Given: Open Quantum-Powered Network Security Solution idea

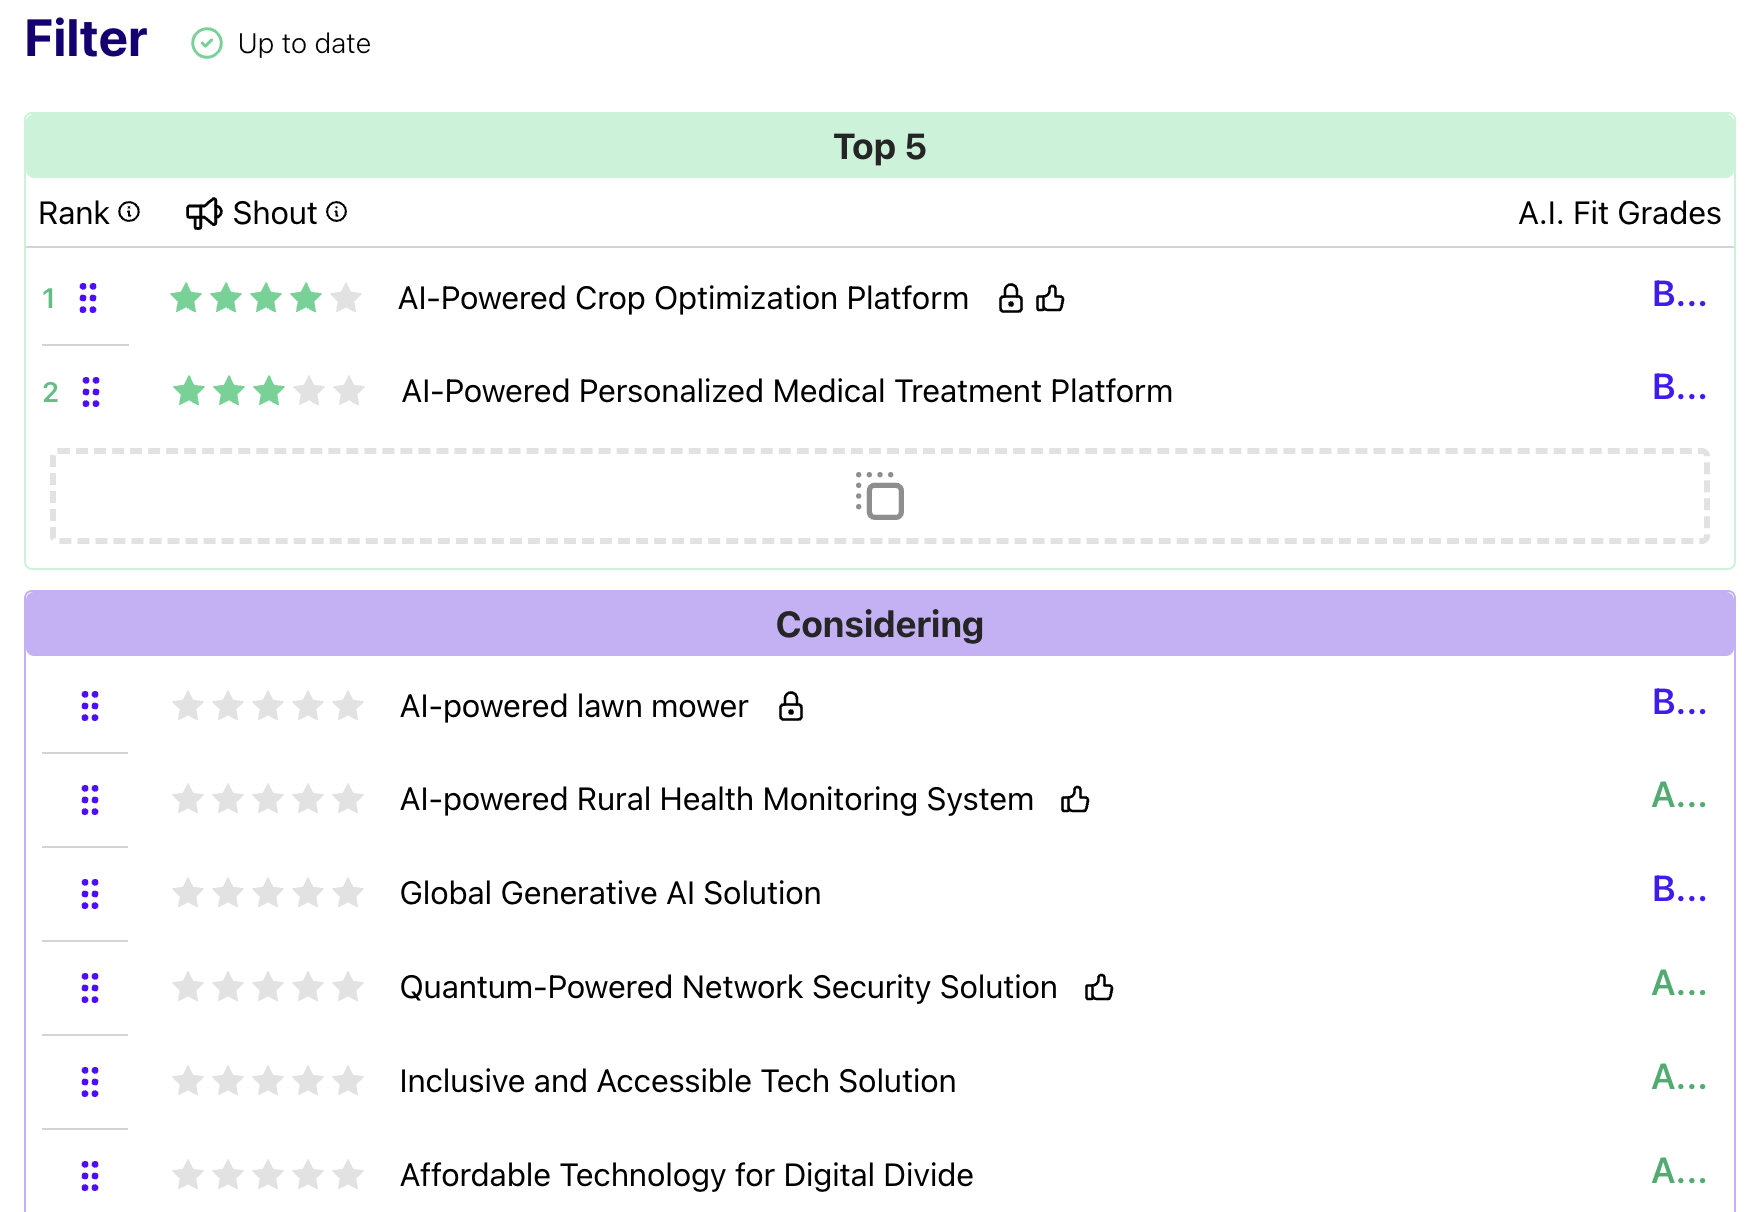Looking at the screenshot, I should (728, 988).
